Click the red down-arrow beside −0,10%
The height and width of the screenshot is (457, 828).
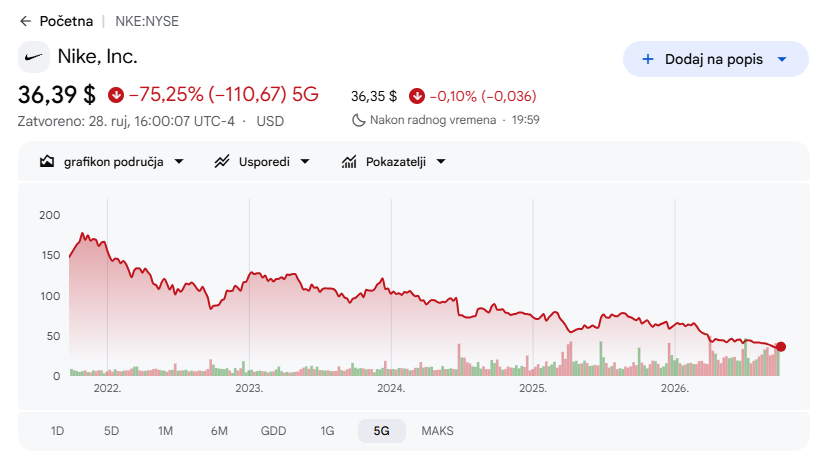pos(417,96)
